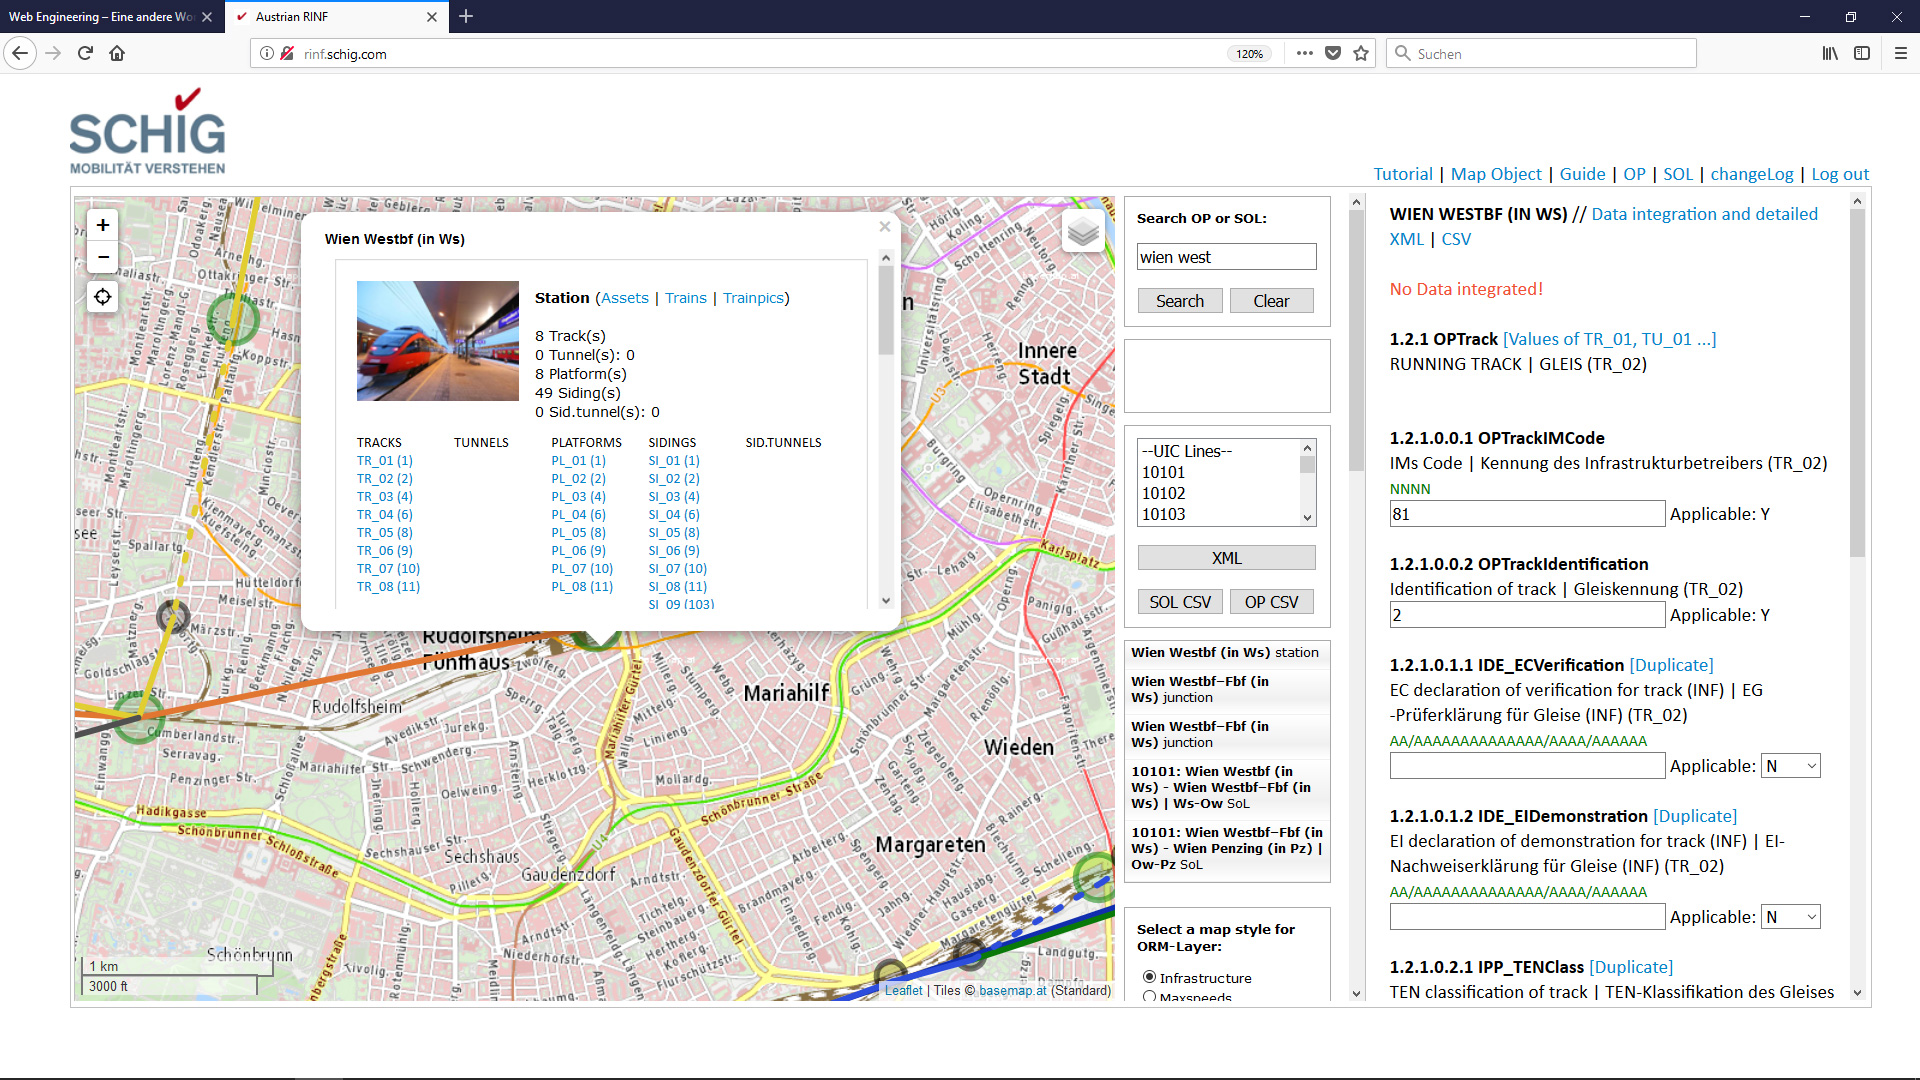The image size is (1920, 1080).
Task: Zoom in on the map
Action: point(103,225)
